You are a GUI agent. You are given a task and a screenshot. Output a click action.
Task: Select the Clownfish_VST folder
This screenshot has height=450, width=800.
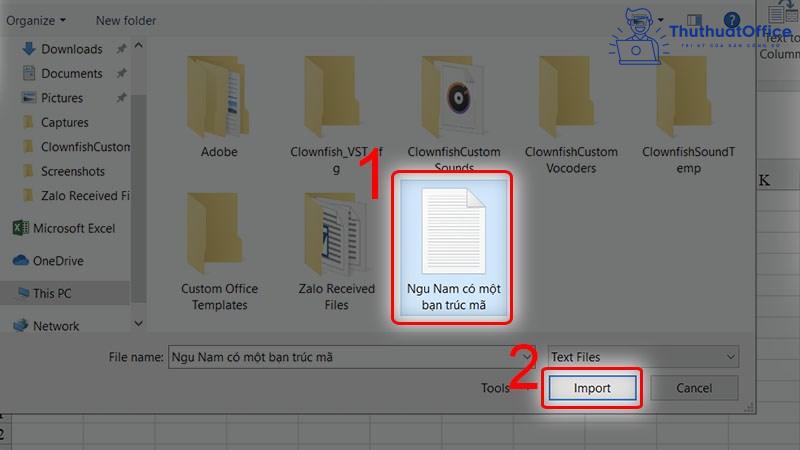pyautogui.click(x=336, y=115)
